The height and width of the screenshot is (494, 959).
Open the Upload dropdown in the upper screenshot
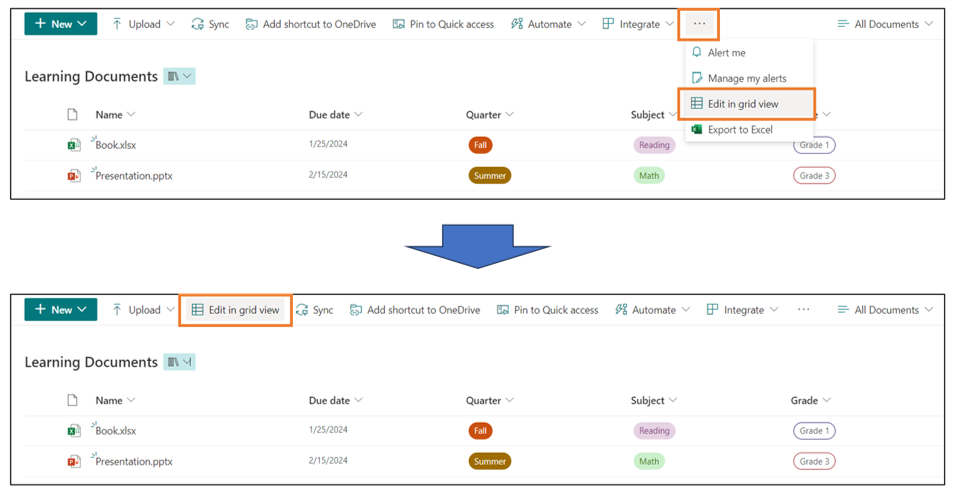(x=143, y=24)
